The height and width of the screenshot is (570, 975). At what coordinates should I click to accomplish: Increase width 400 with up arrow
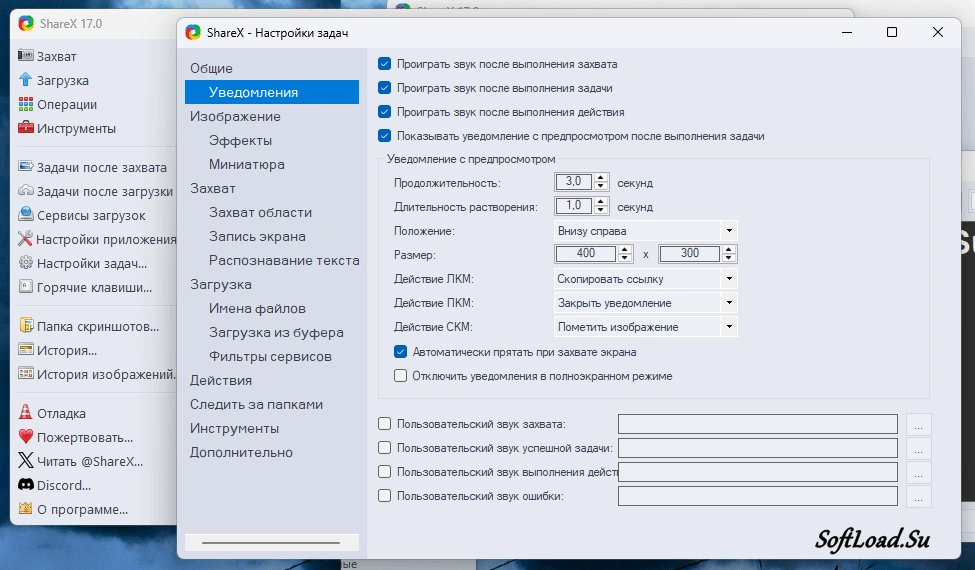coord(626,250)
